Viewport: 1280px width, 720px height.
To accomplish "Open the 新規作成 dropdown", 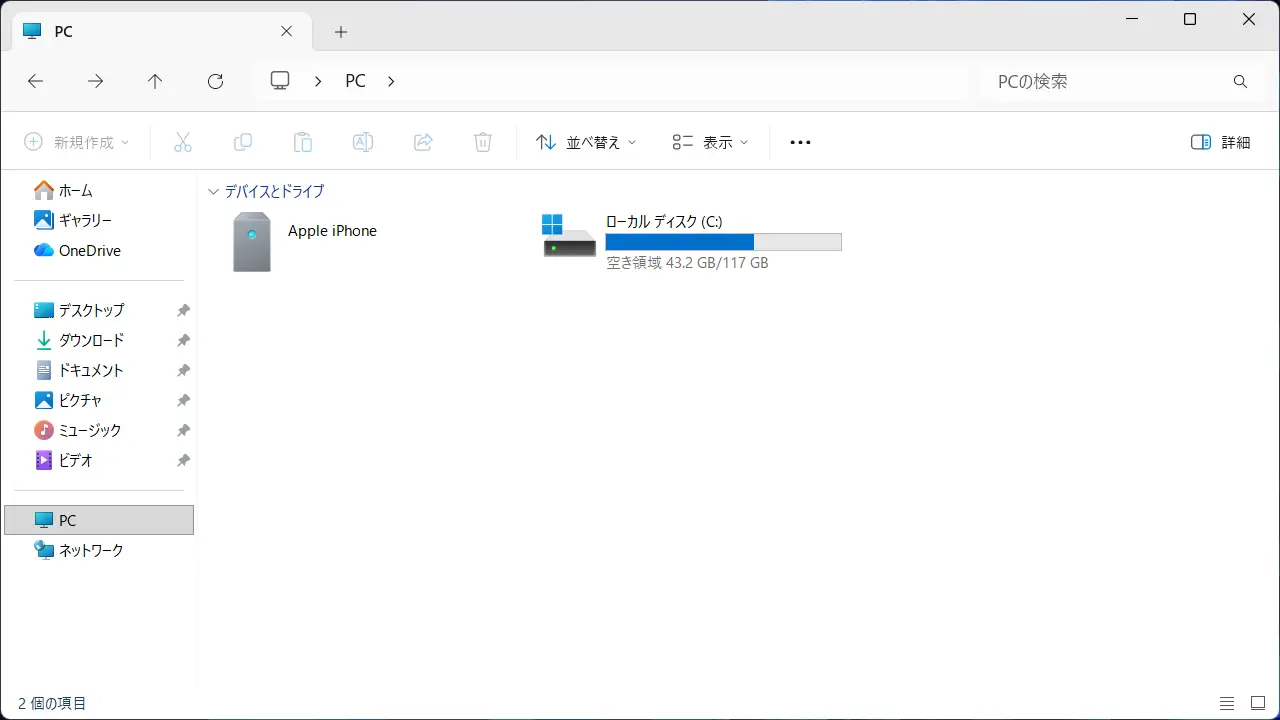I will pos(77,142).
